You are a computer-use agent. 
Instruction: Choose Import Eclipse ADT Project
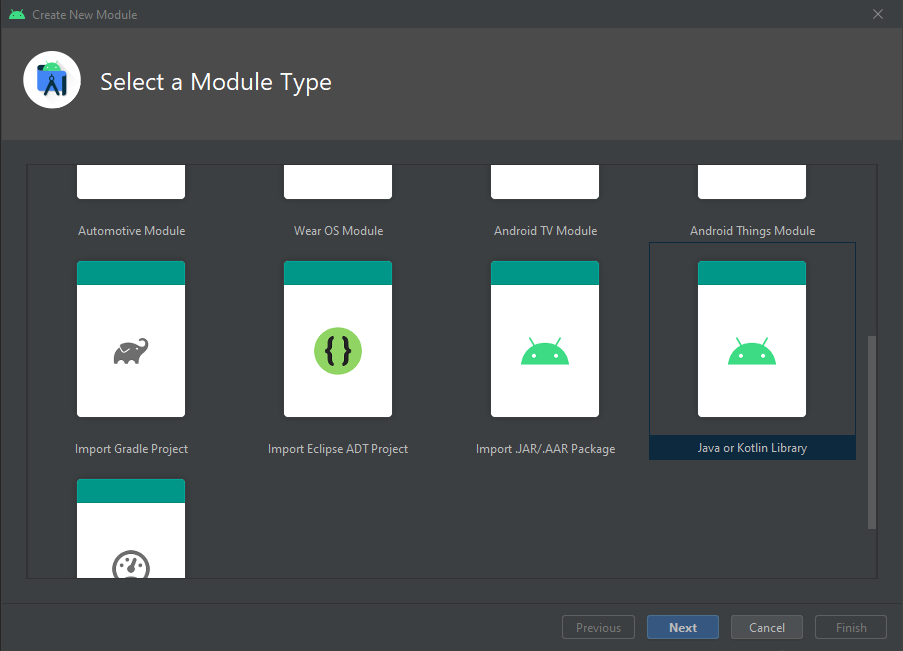coord(337,338)
